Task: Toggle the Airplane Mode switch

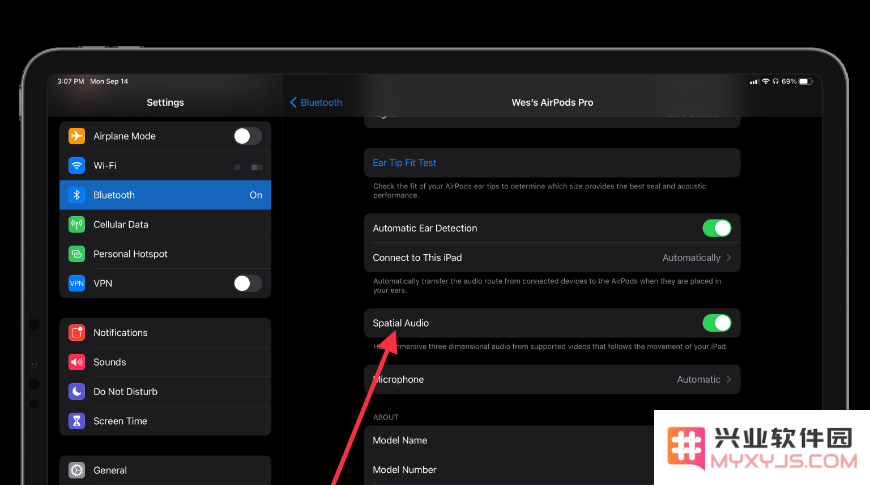Action: tap(247, 136)
